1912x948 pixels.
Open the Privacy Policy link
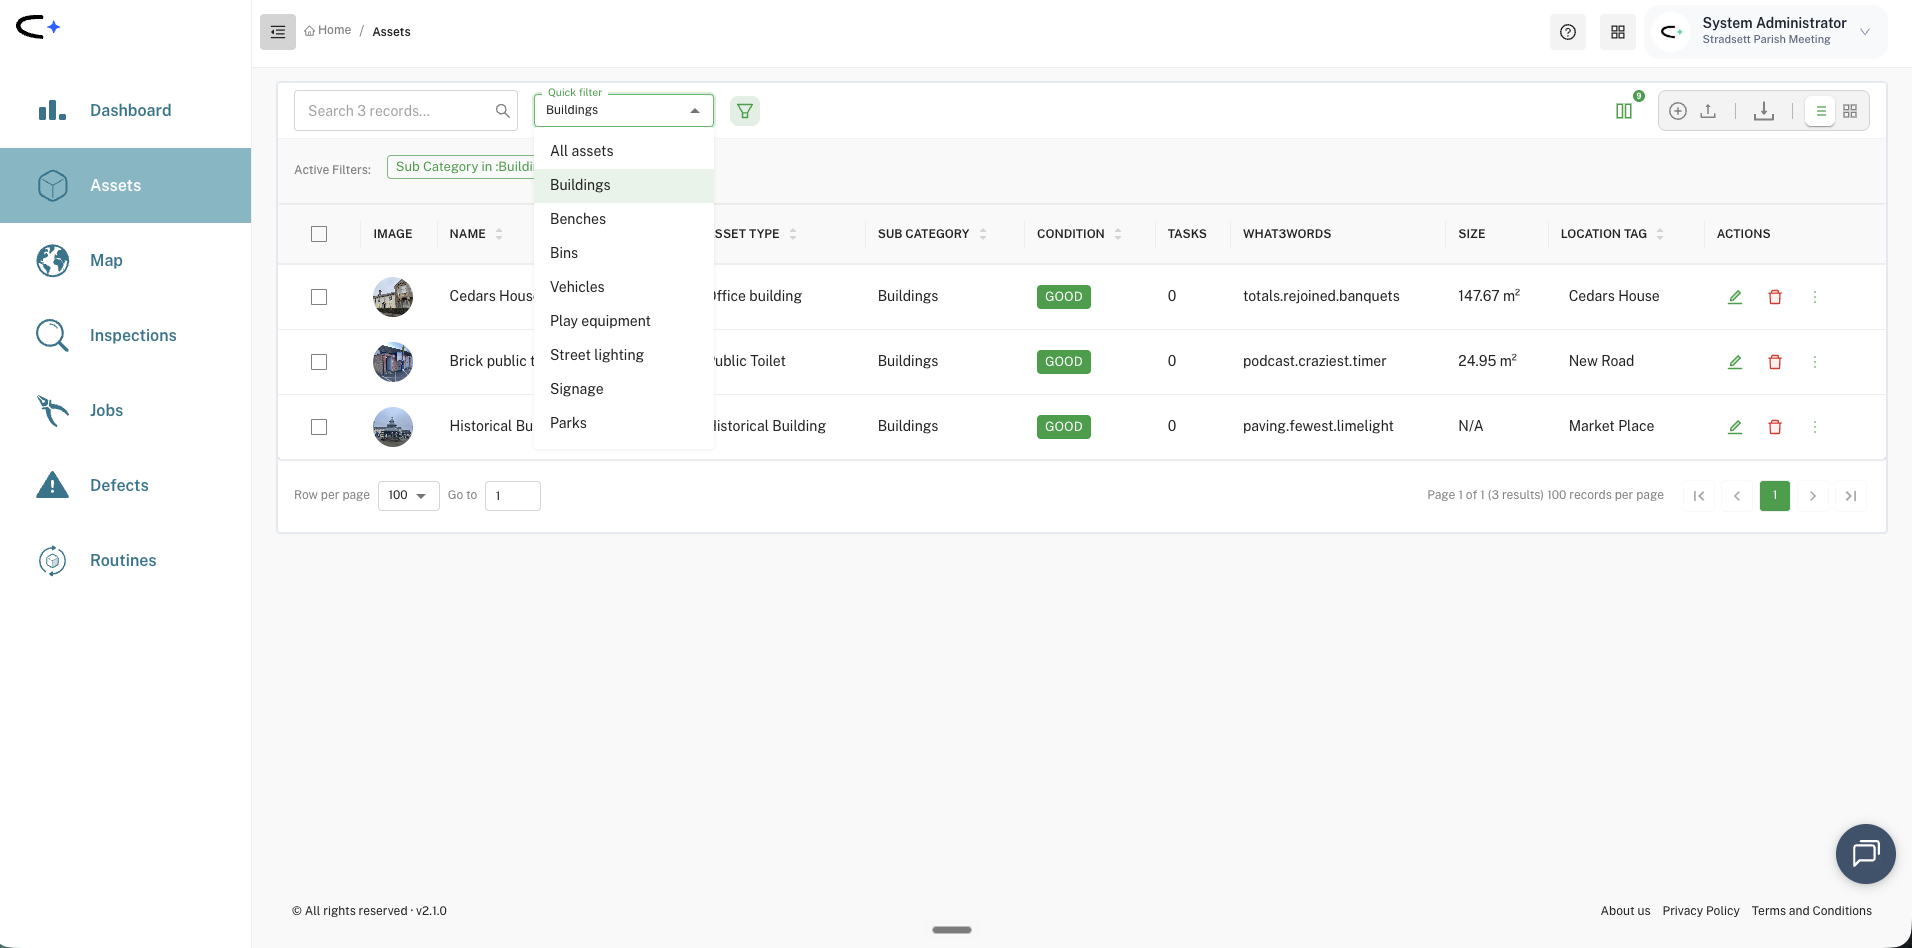click(x=1701, y=911)
